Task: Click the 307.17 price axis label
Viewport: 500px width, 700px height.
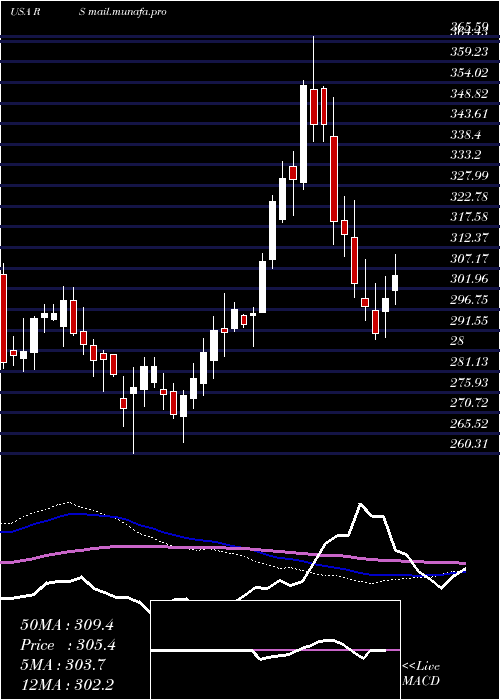Action: (469, 258)
